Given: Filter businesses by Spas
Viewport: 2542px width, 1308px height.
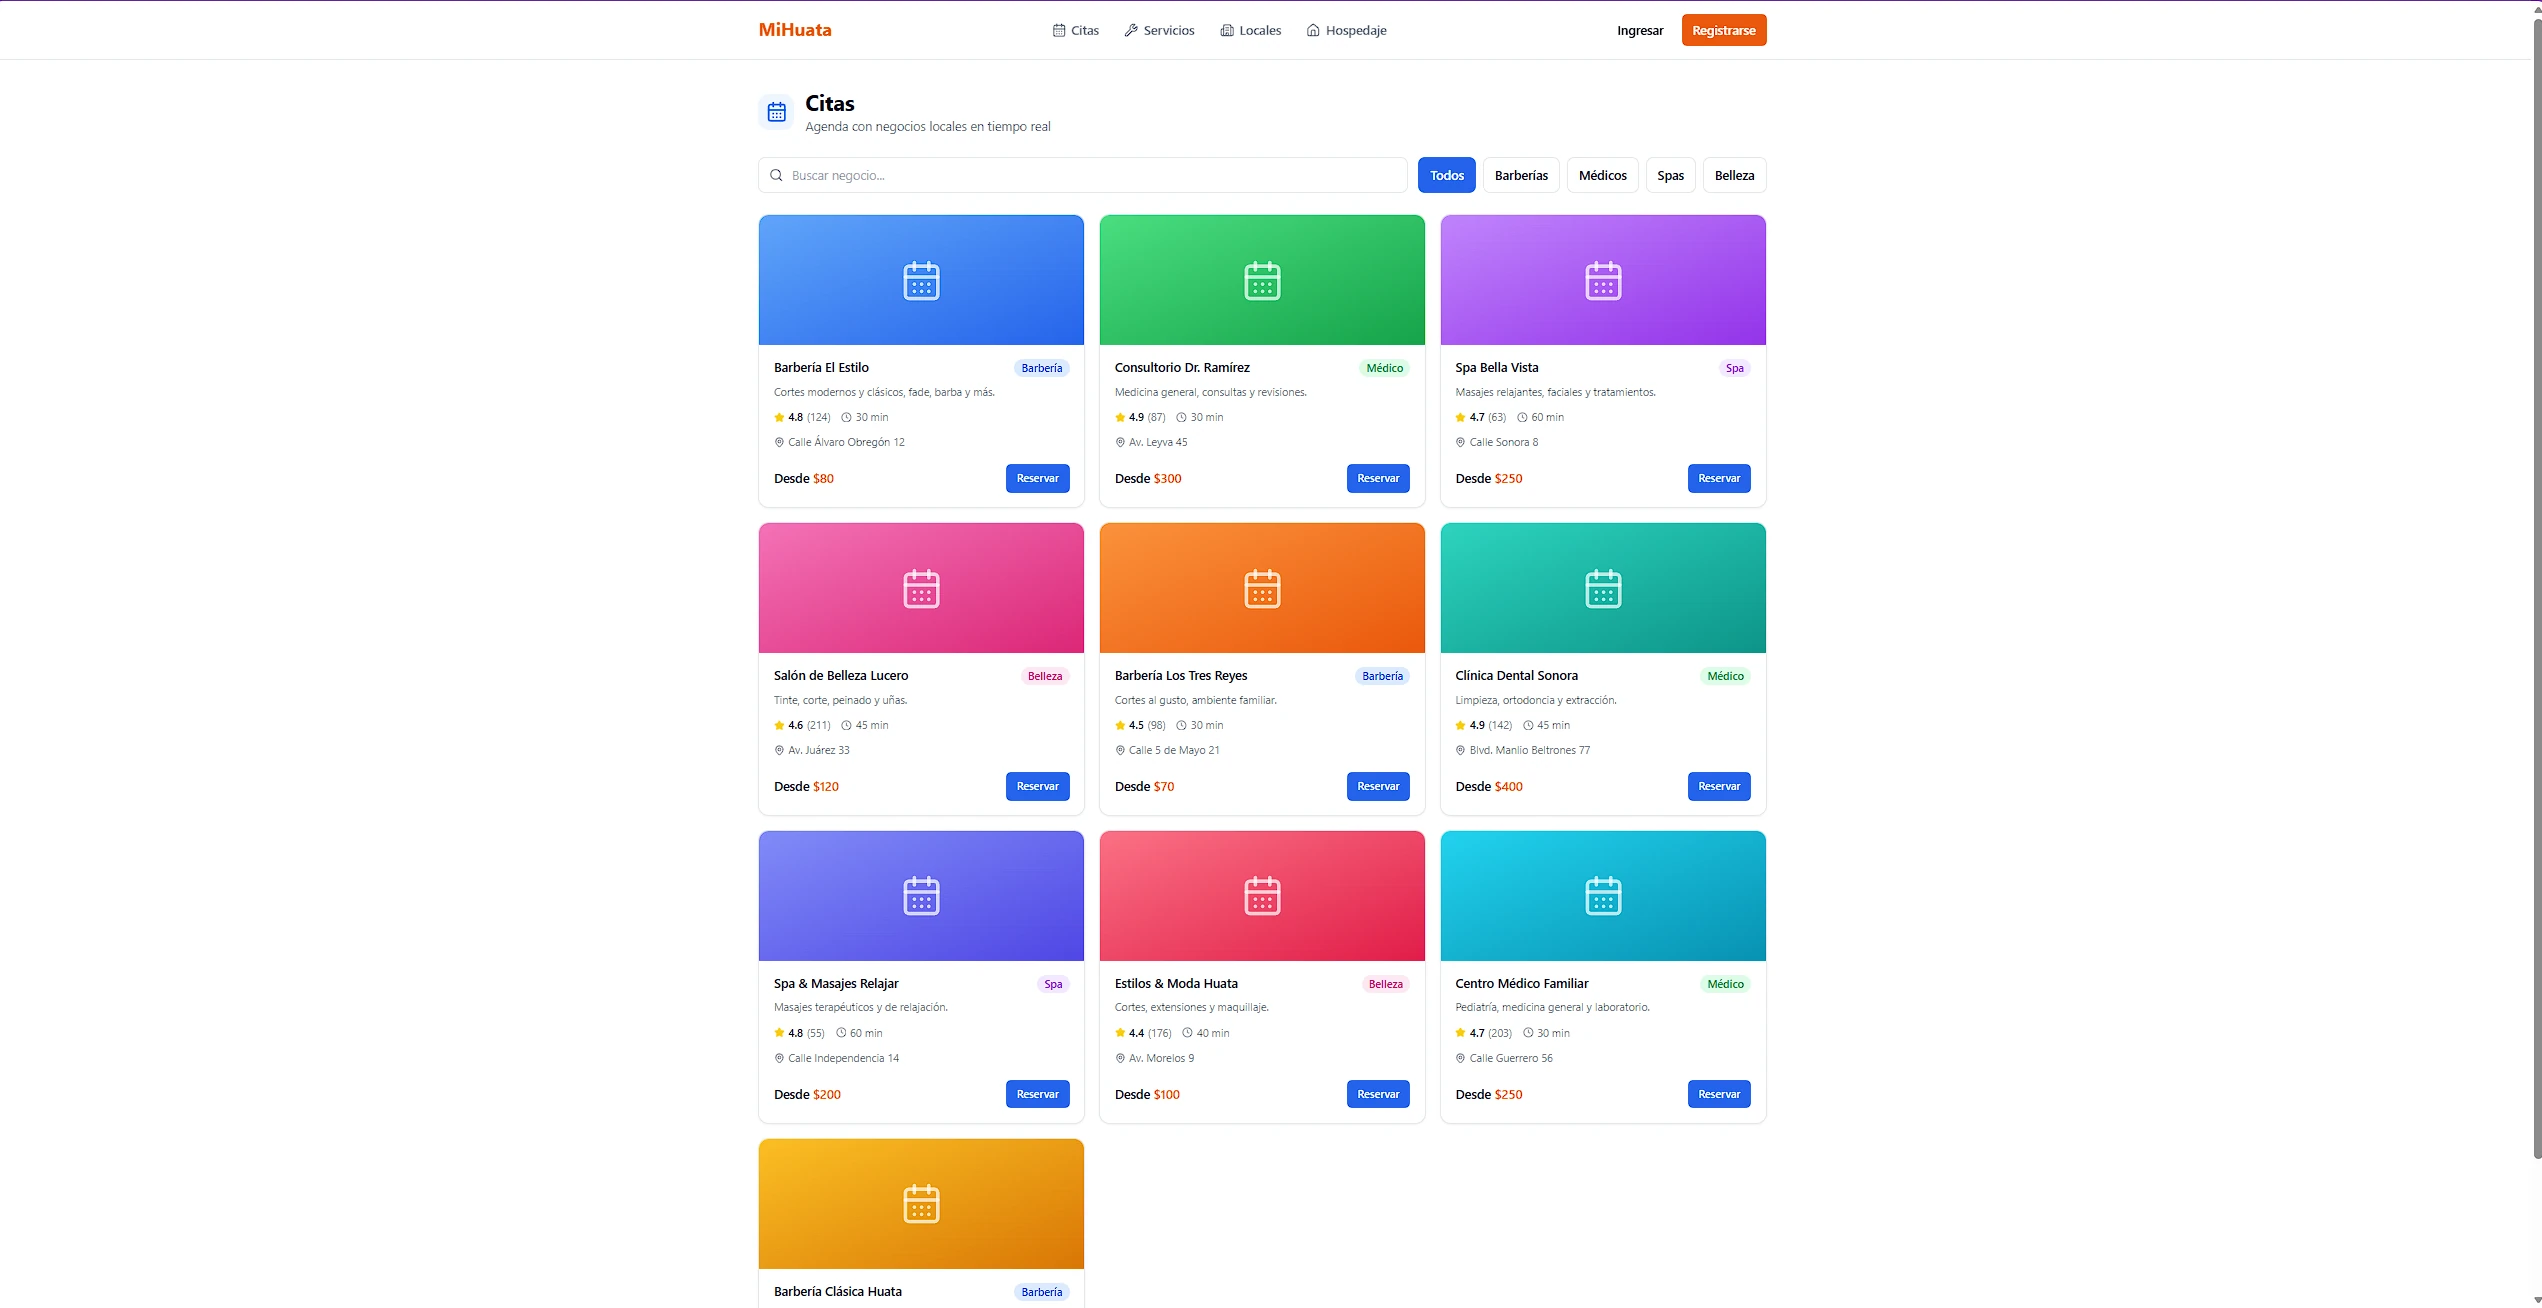Looking at the screenshot, I should point(1670,176).
